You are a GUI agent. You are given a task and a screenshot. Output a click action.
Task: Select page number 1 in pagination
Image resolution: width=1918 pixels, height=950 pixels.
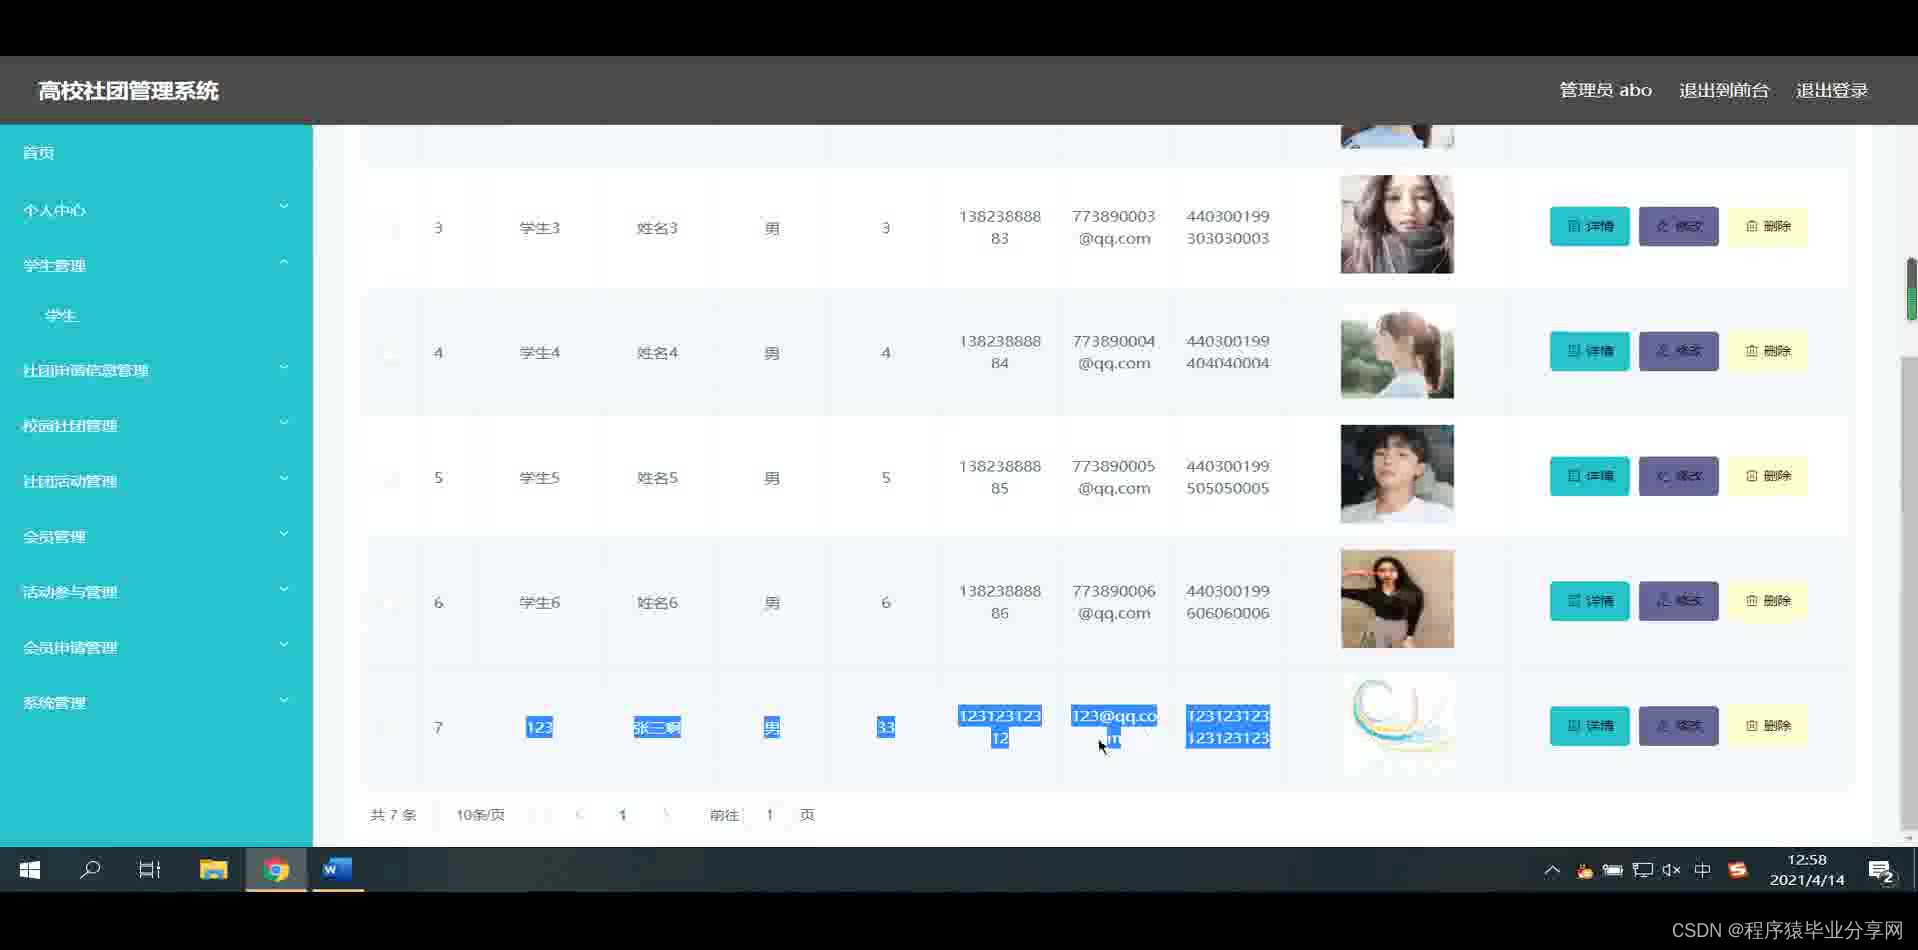pos(622,815)
